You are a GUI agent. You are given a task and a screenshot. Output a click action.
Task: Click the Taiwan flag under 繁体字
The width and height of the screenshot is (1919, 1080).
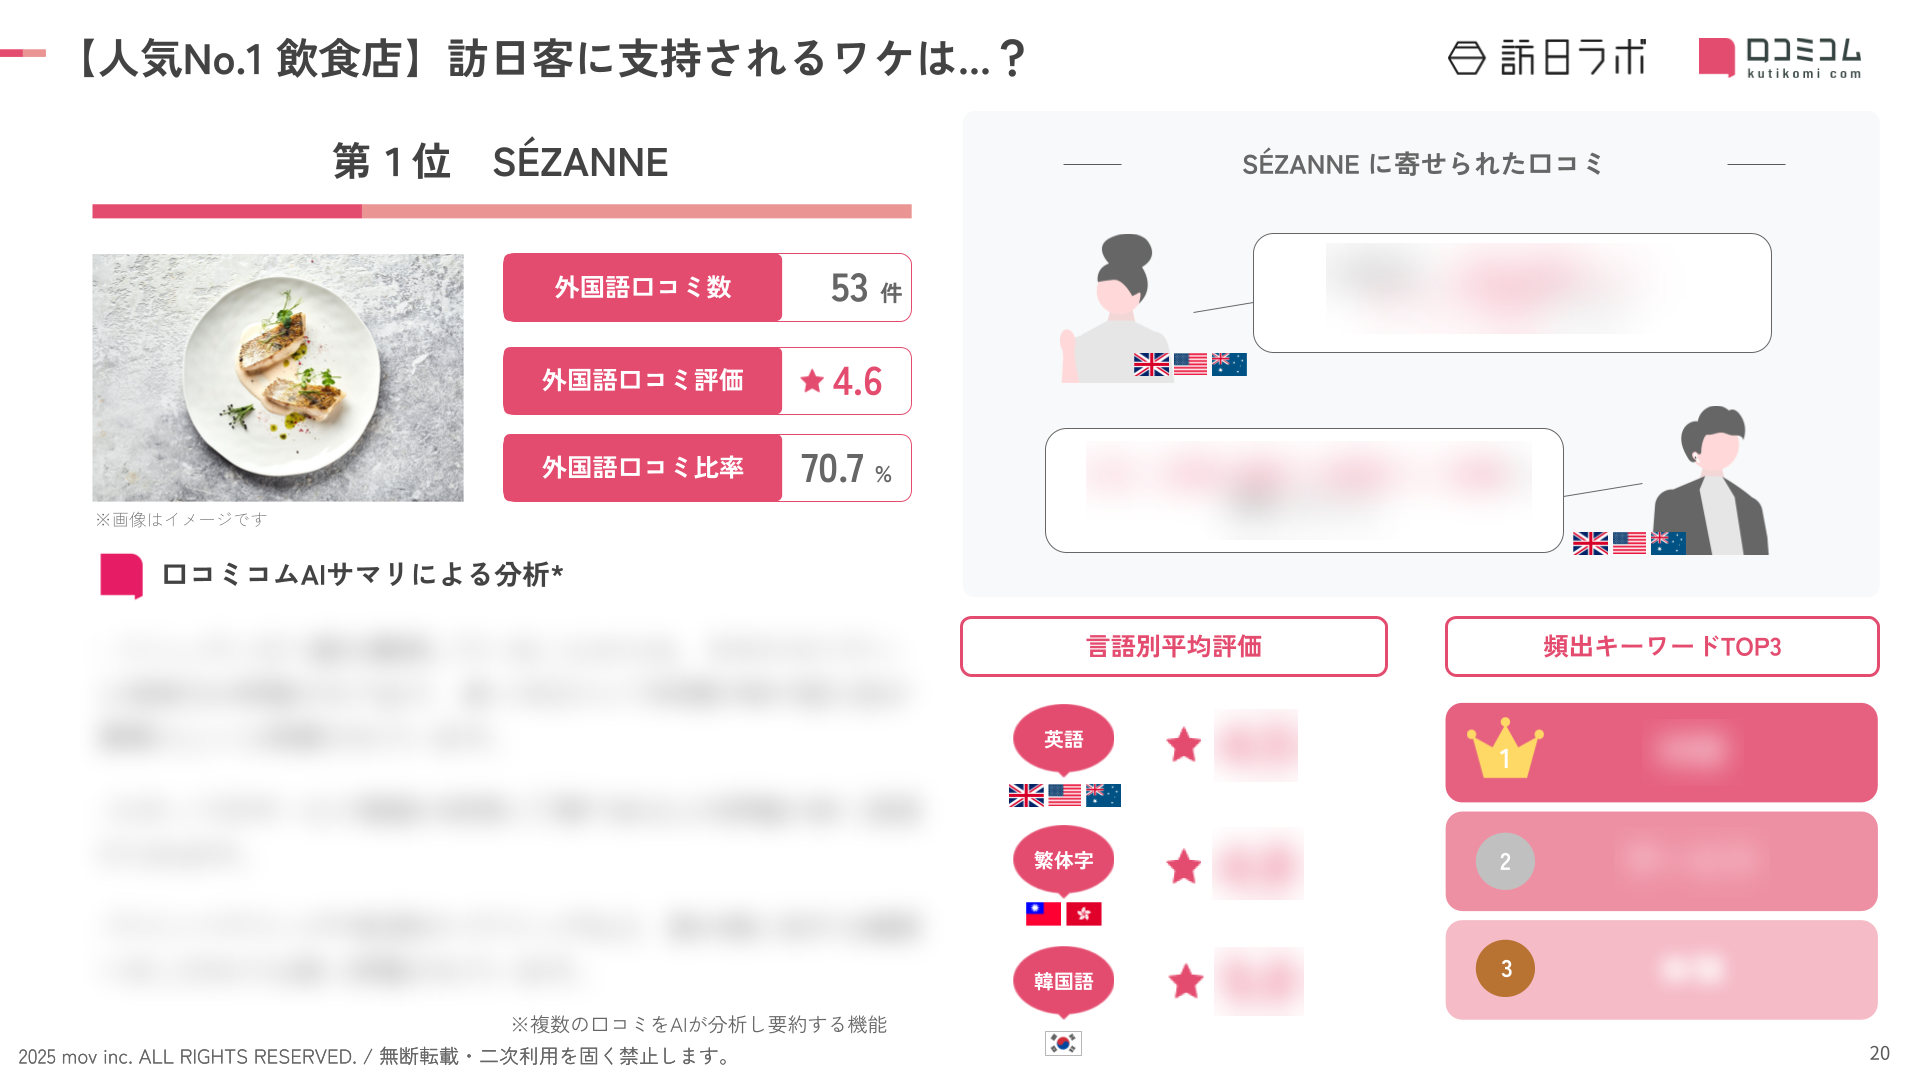pyautogui.click(x=1043, y=913)
